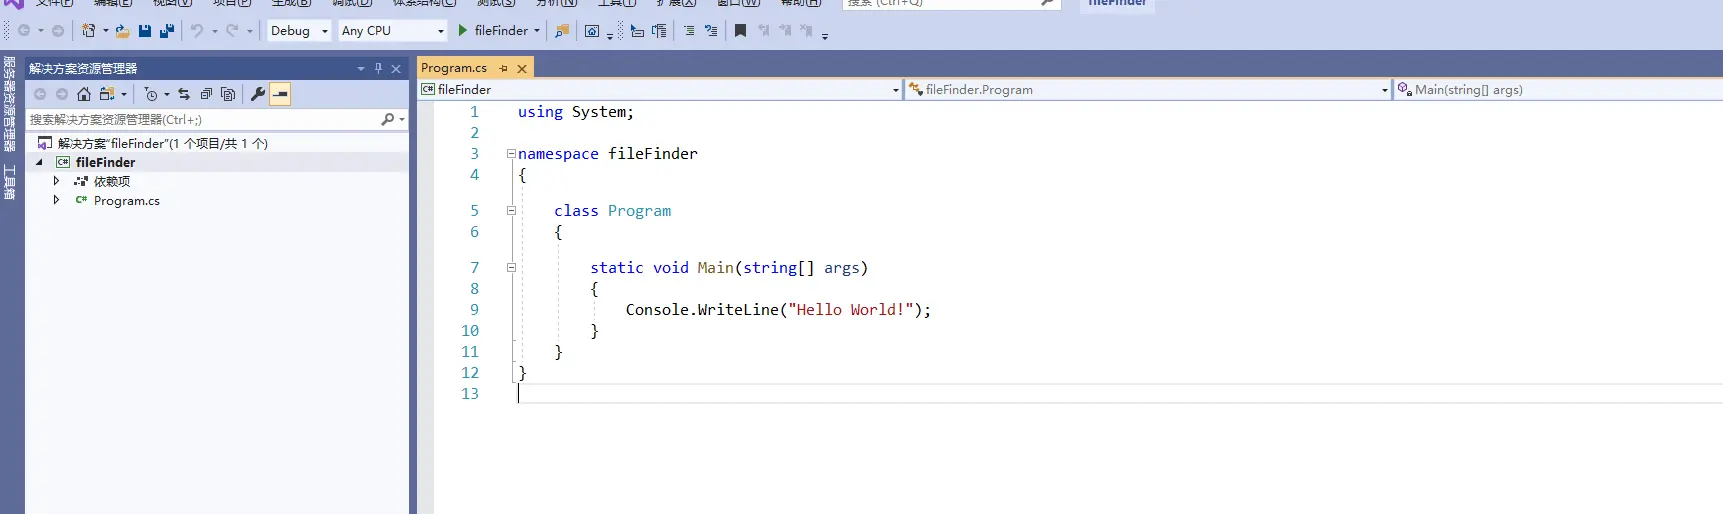Viewport: 1723px width, 514px height.
Task: Go to next bookmark icon
Action: [x=785, y=31]
